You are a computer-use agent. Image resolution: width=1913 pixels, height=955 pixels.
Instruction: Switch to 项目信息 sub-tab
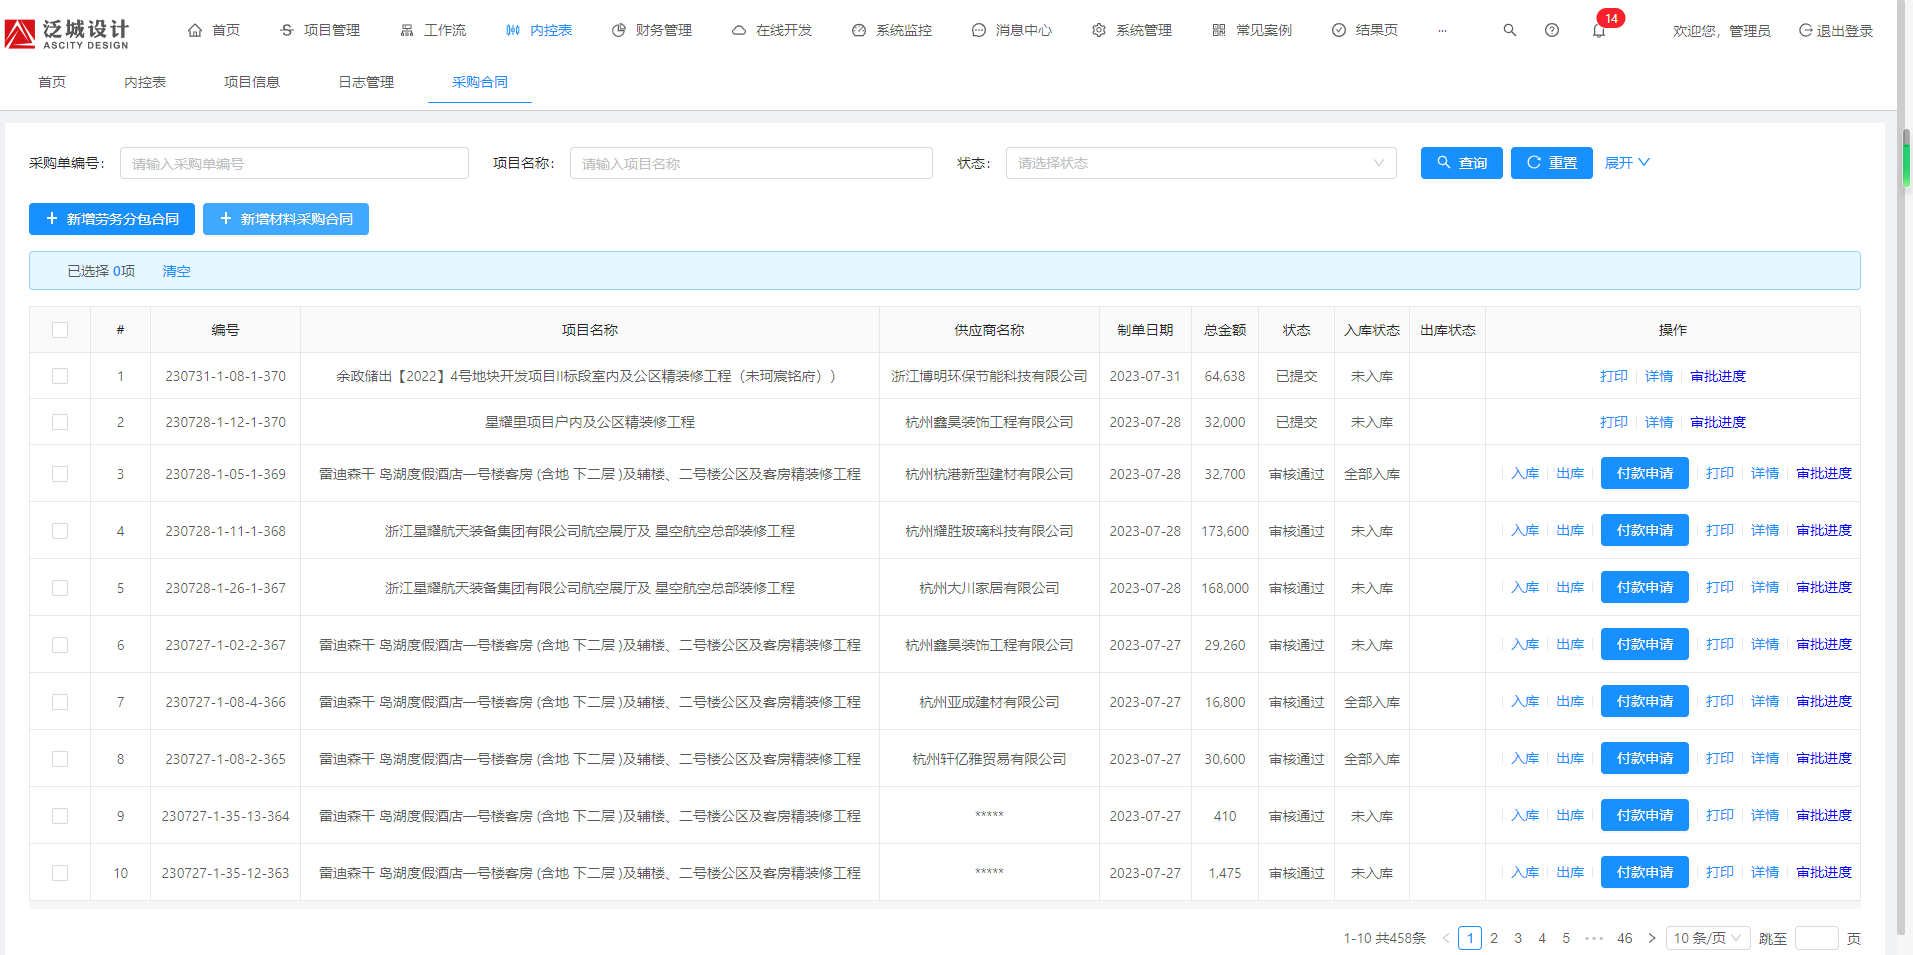(x=252, y=82)
